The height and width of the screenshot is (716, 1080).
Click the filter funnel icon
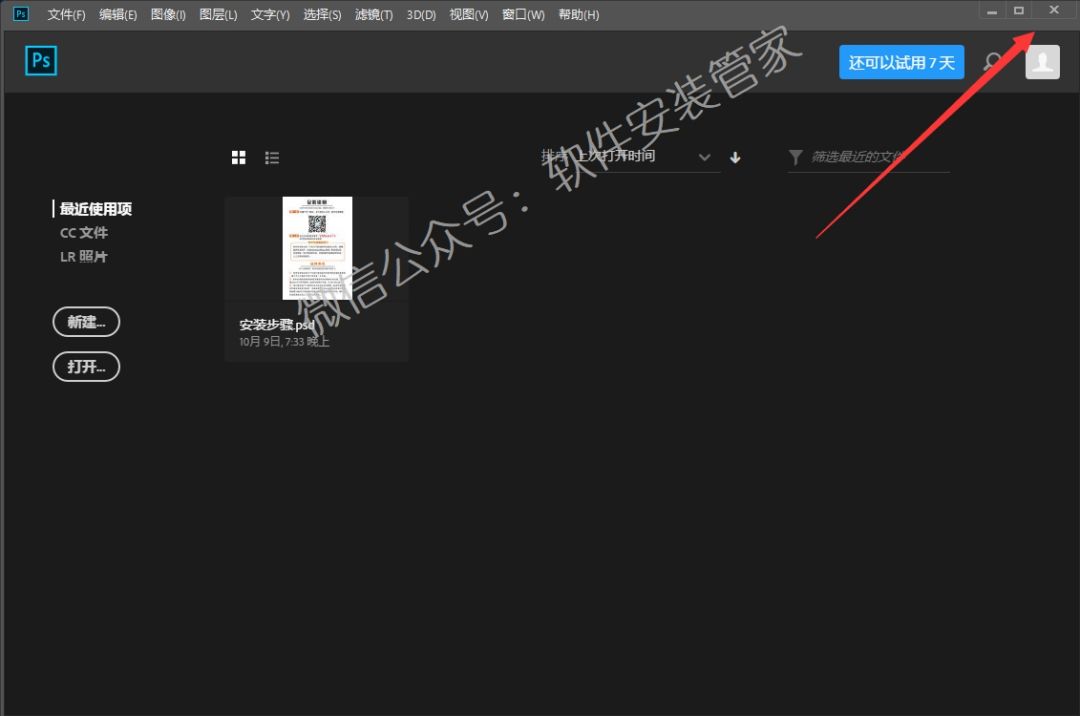click(x=796, y=157)
